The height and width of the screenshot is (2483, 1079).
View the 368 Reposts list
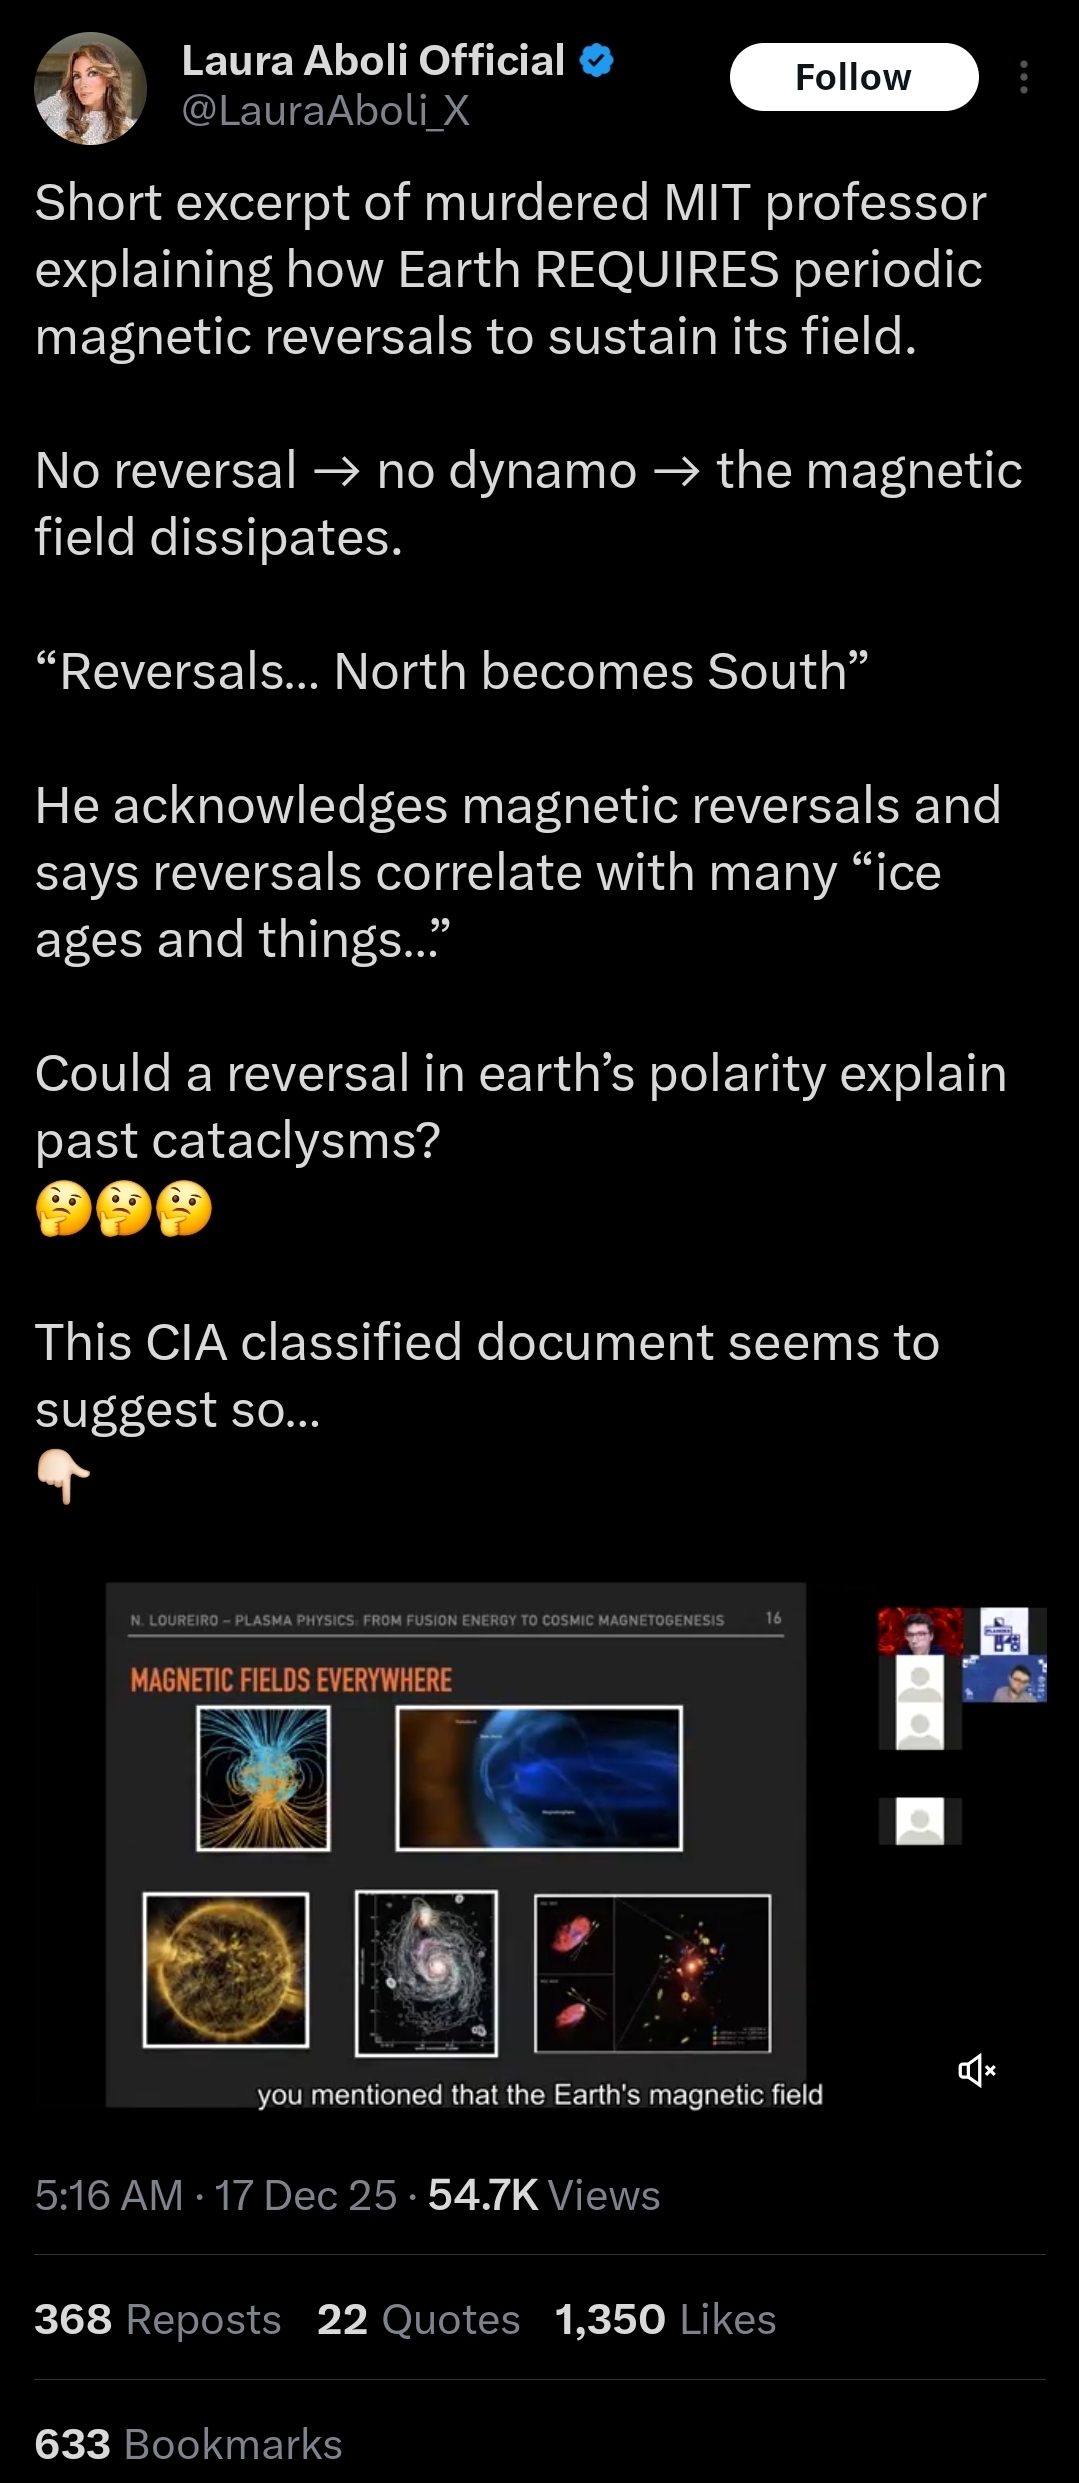point(158,2319)
